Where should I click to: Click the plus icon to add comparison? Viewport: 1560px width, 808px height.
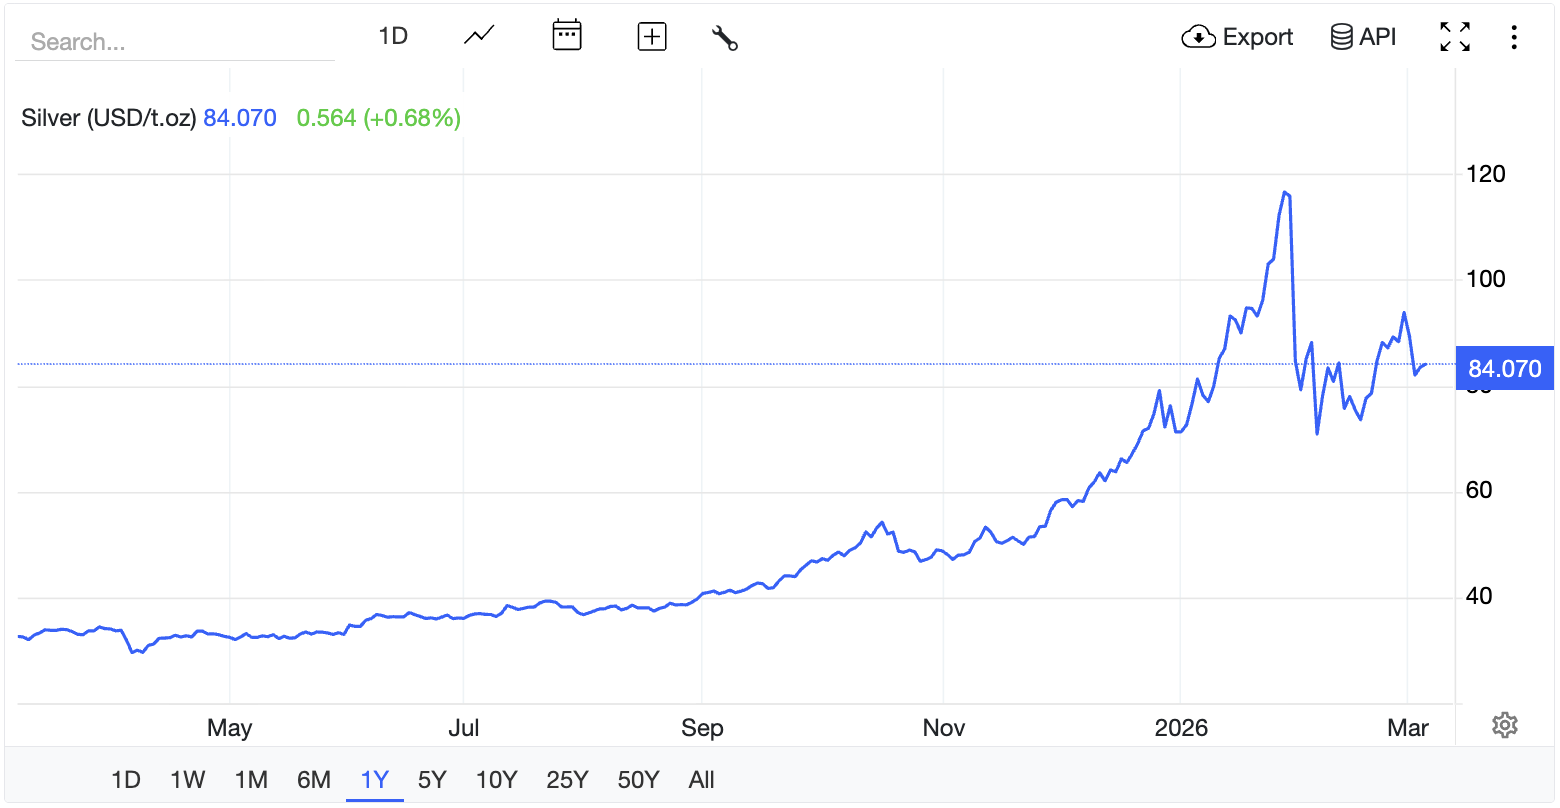[652, 37]
